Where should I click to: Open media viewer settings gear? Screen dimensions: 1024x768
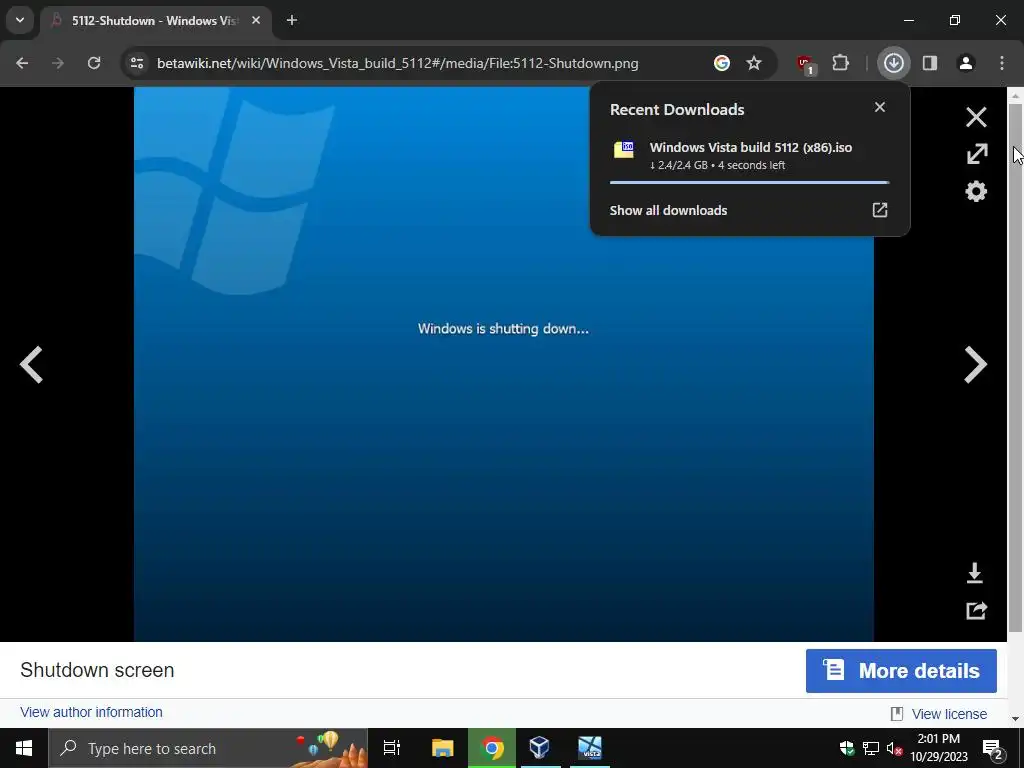[x=976, y=191]
